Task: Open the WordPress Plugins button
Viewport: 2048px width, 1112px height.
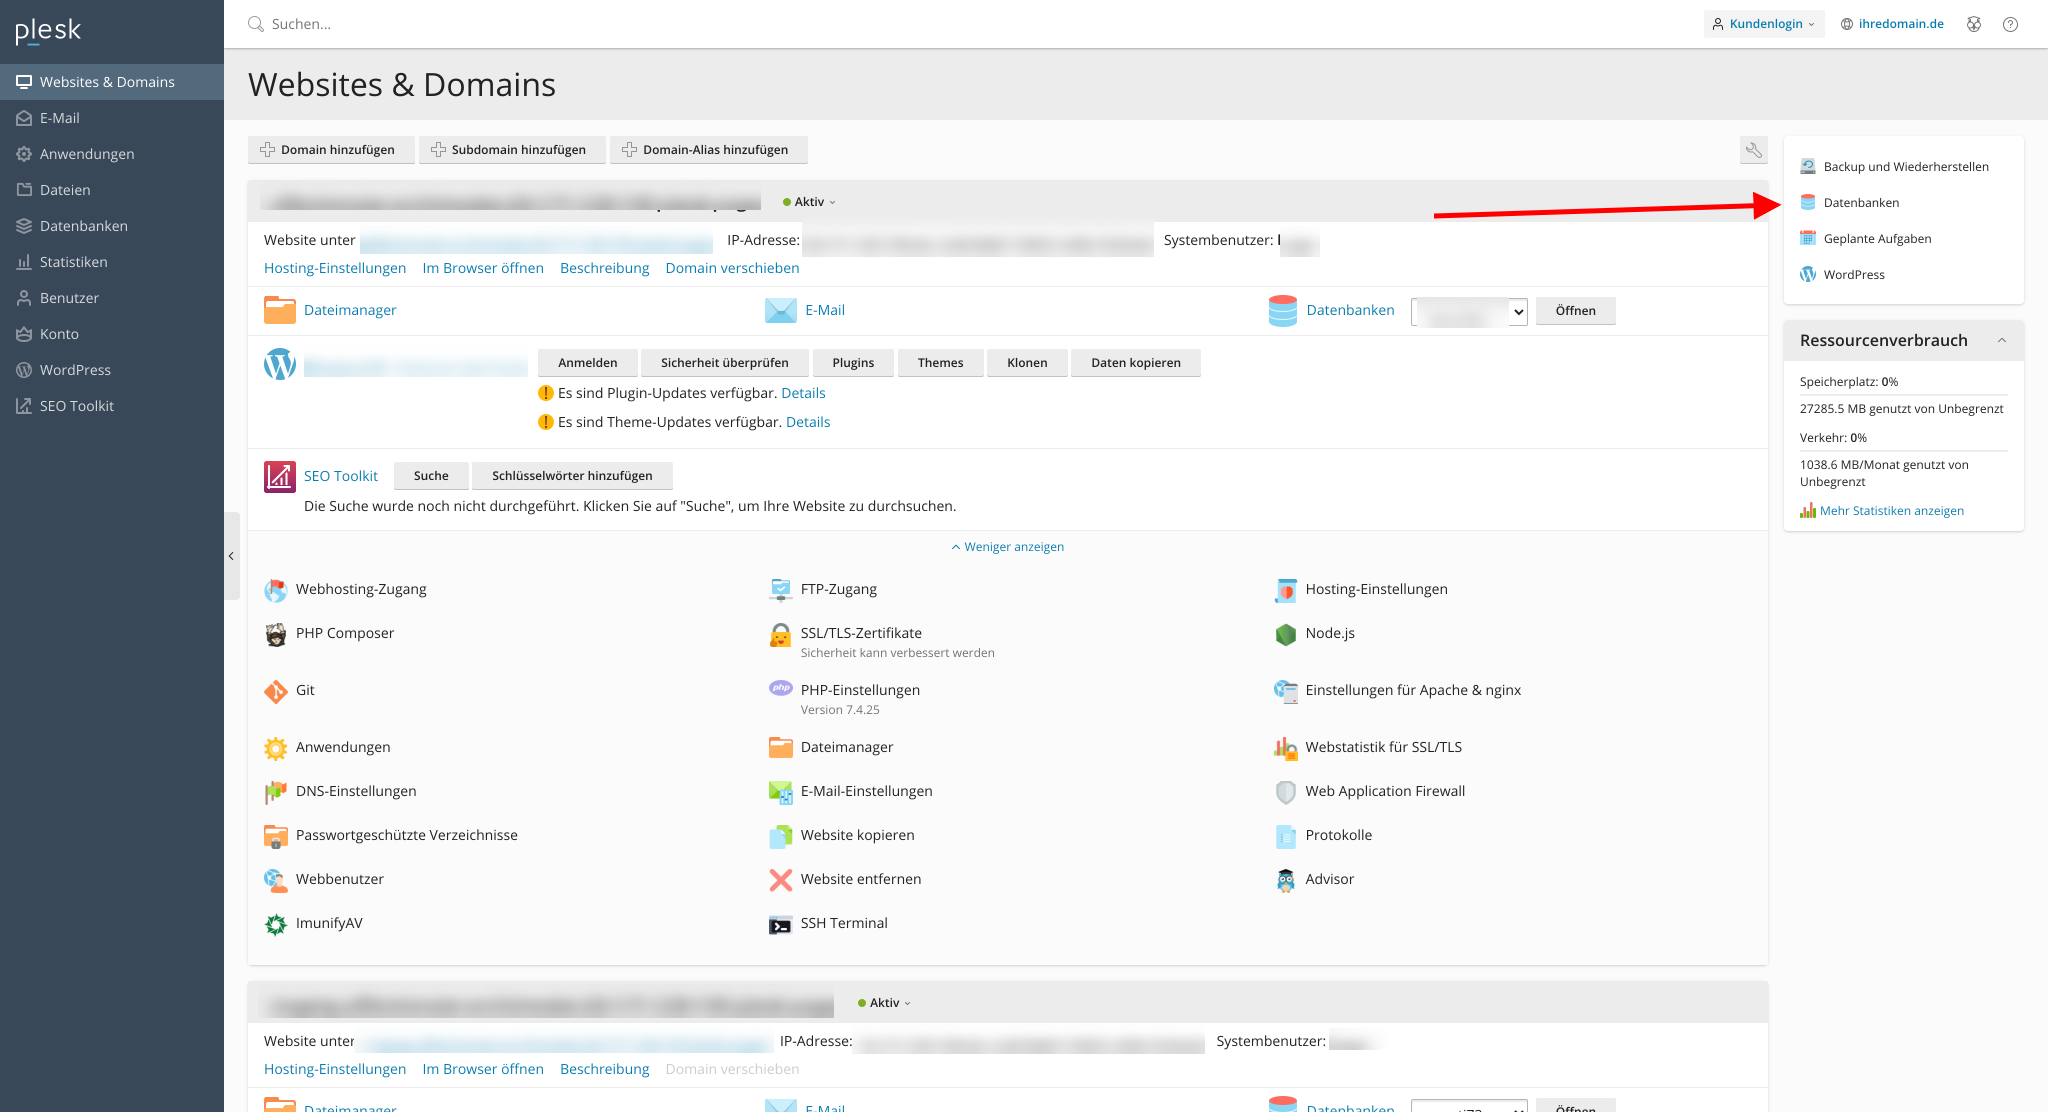Action: pyautogui.click(x=853, y=363)
